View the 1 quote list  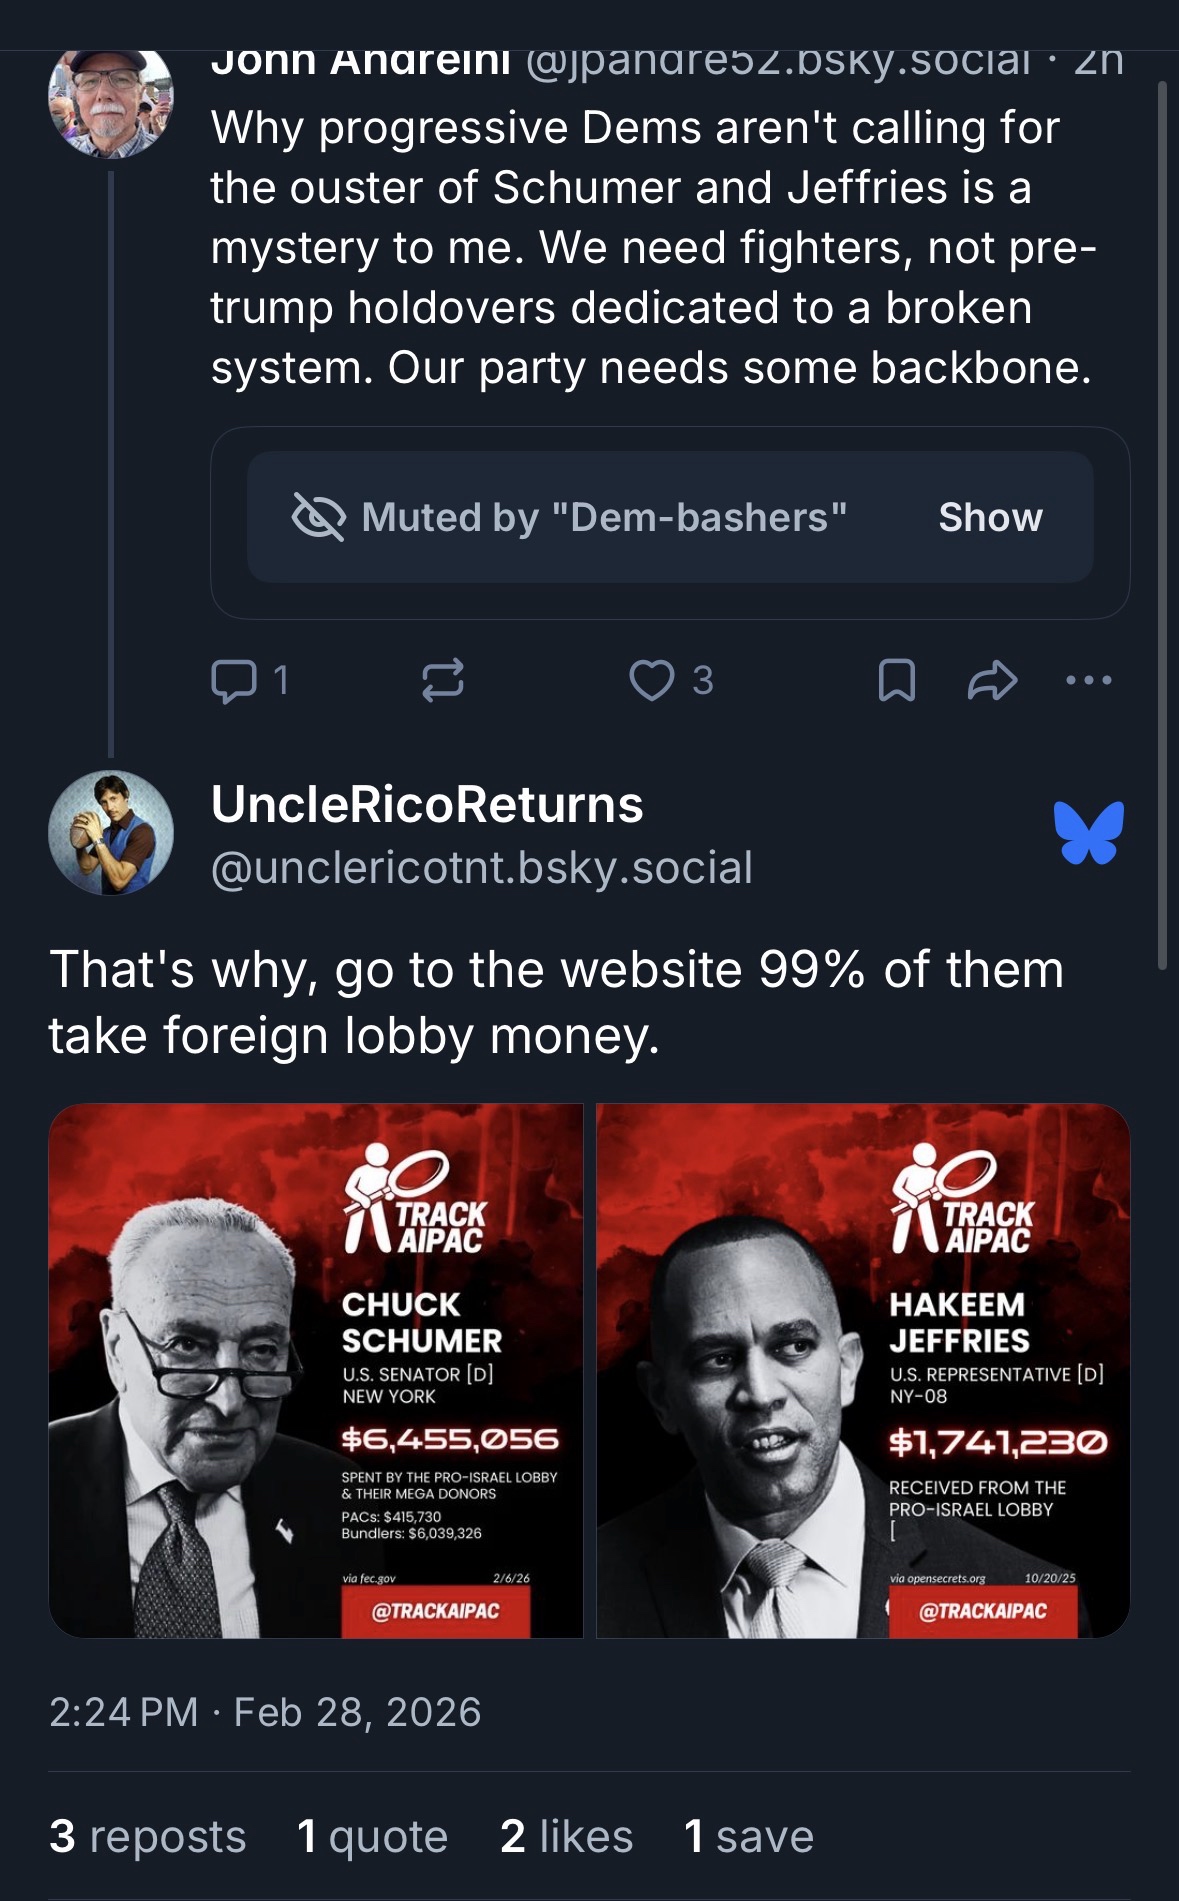pos(372,1836)
